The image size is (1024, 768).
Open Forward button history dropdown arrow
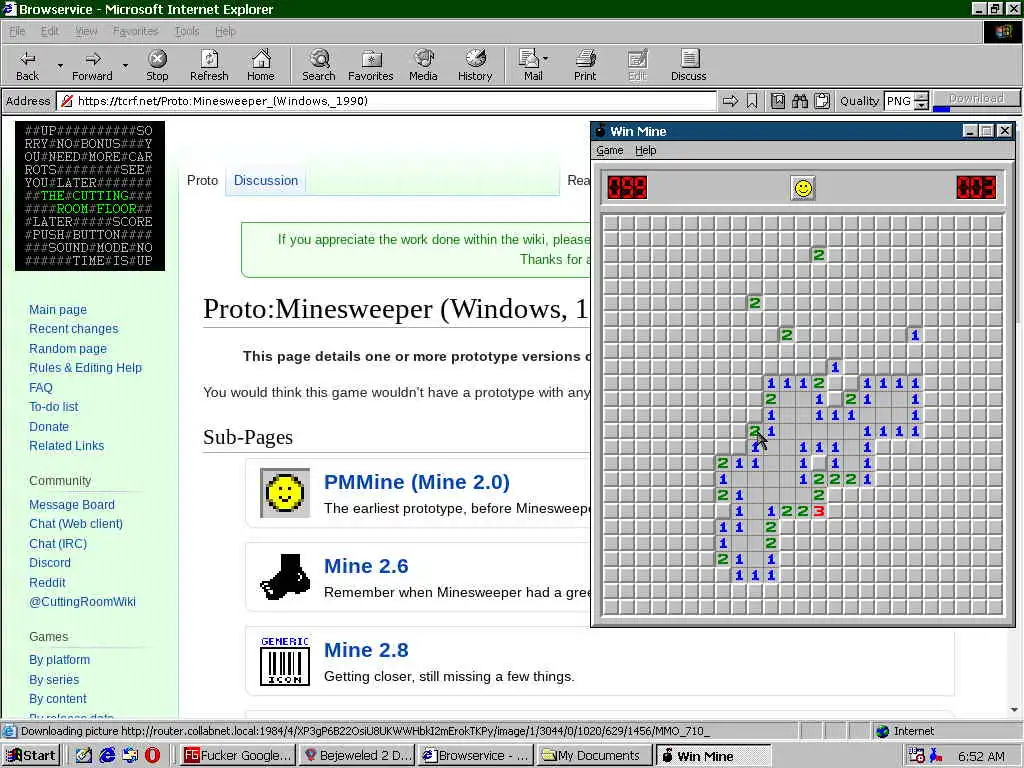(125, 66)
